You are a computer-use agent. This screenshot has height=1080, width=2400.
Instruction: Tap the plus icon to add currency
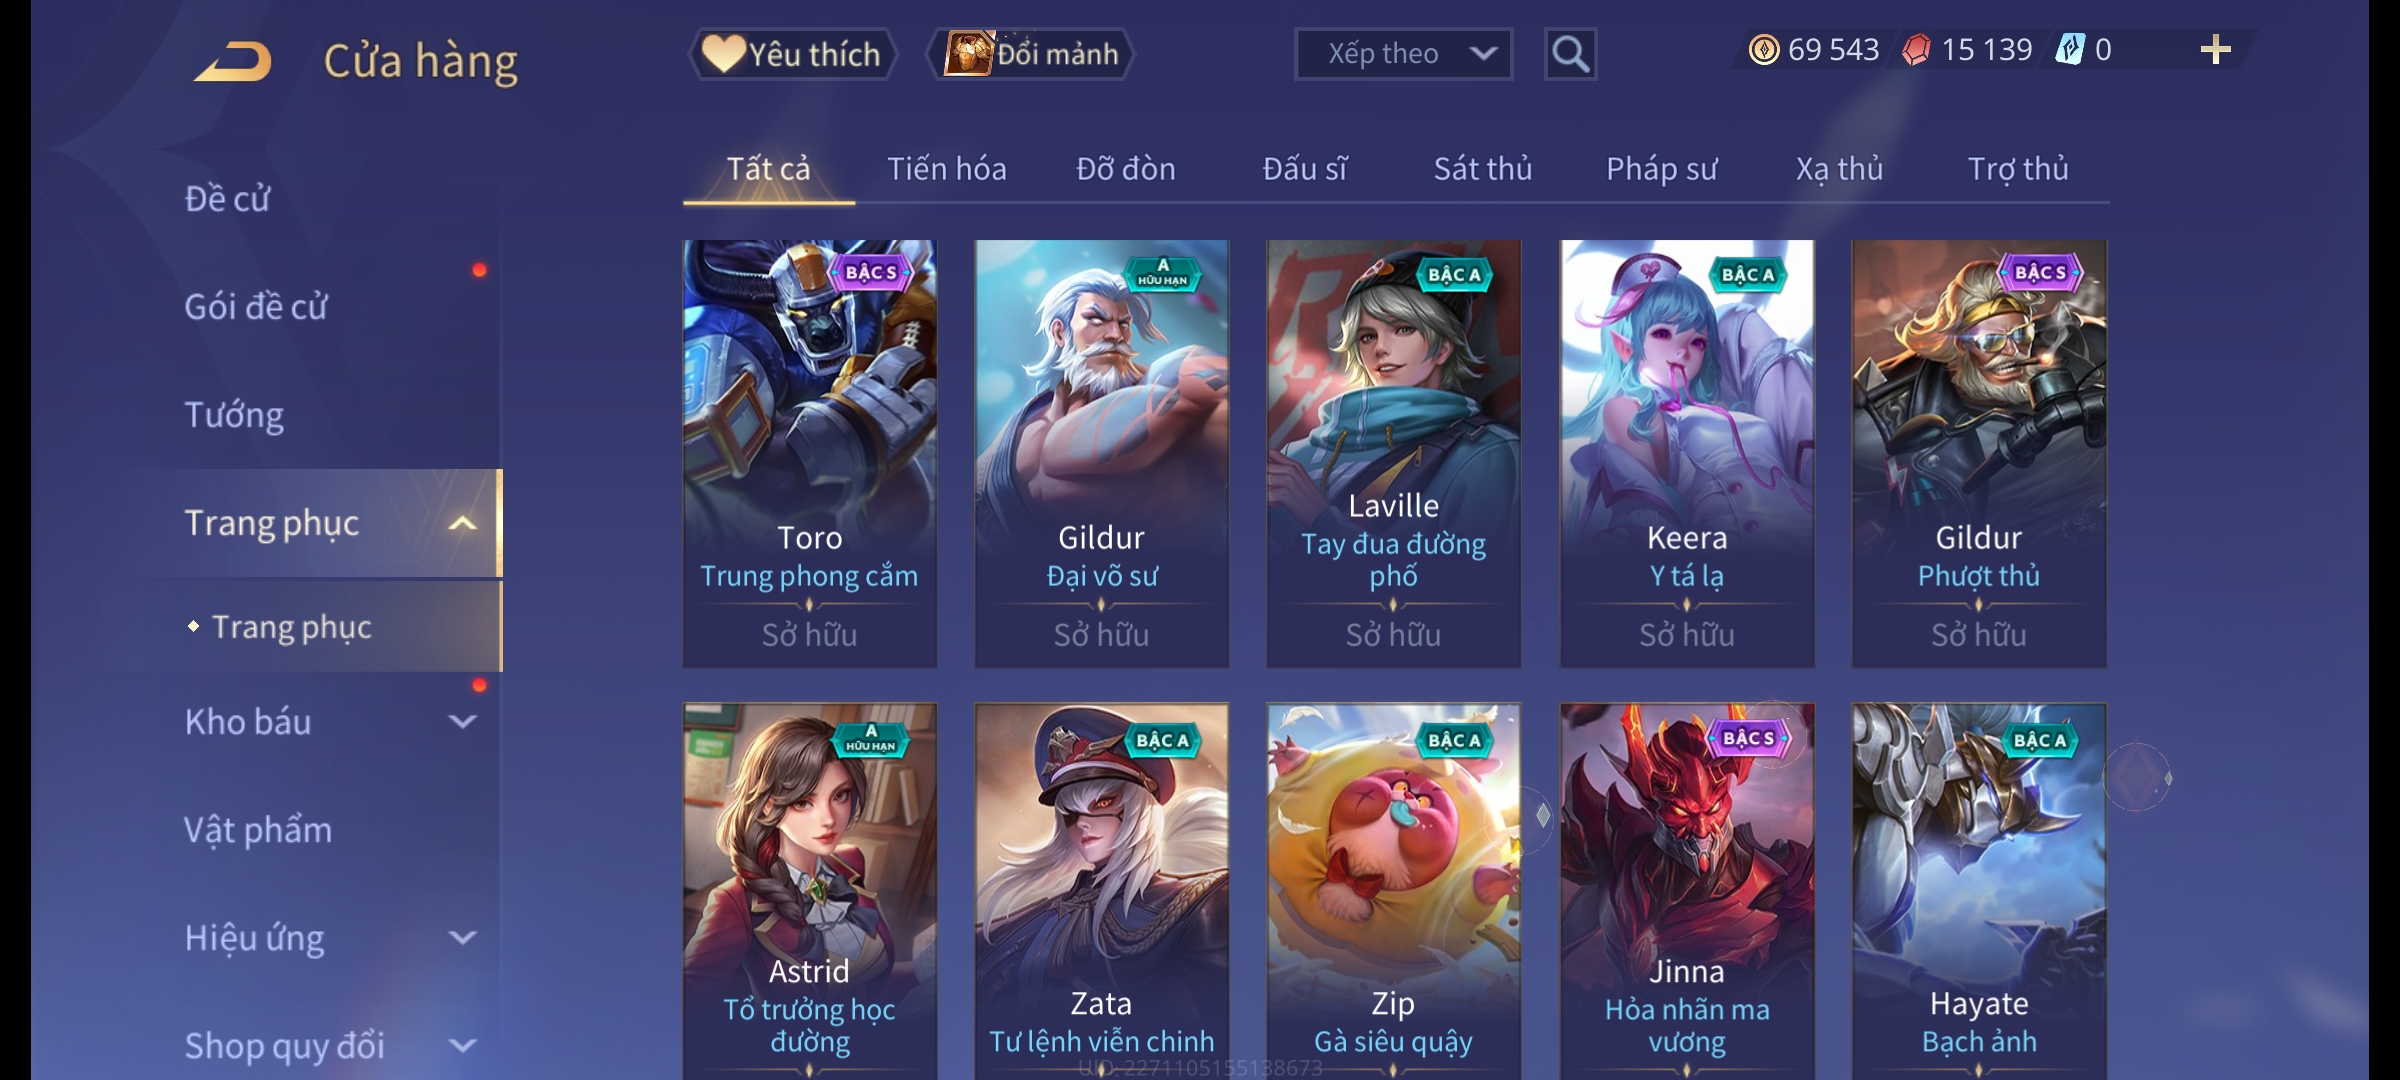click(x=2216, y=50)
